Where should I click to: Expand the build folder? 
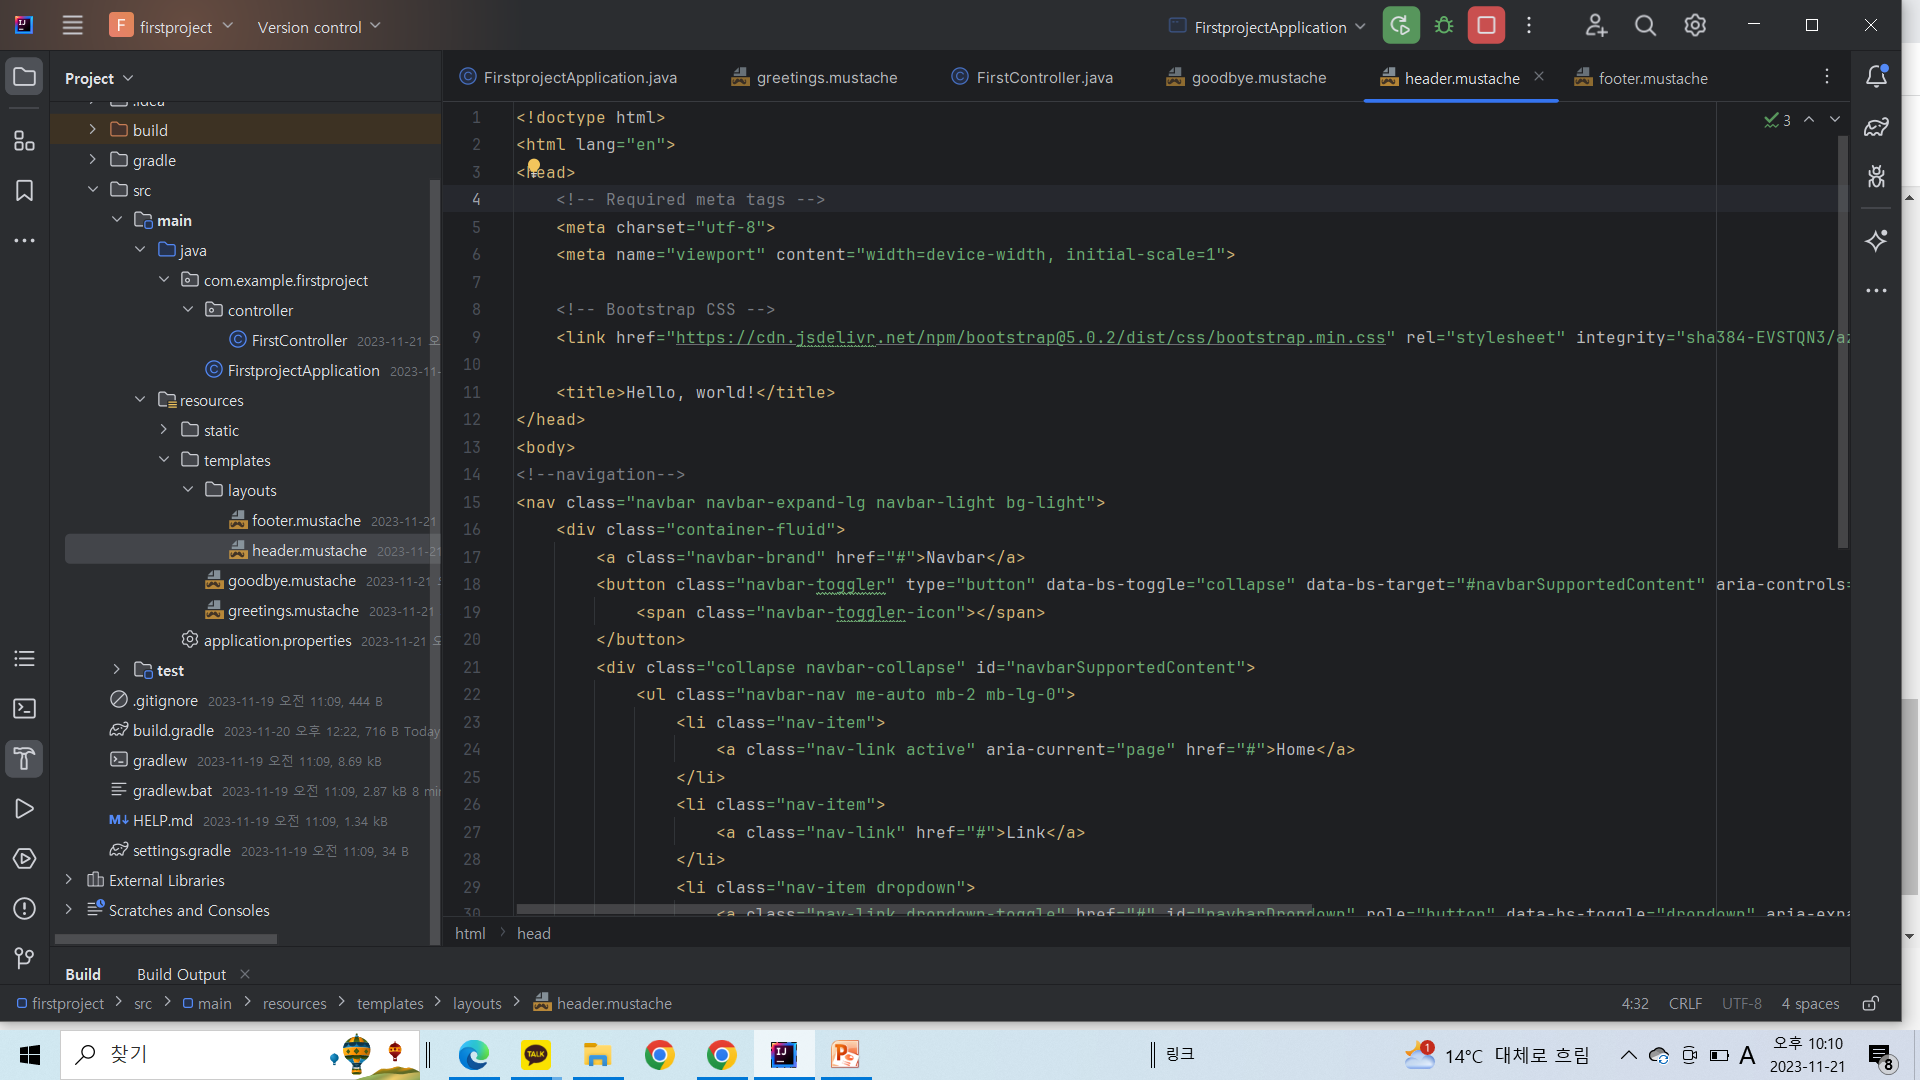[x=92, y=130]
